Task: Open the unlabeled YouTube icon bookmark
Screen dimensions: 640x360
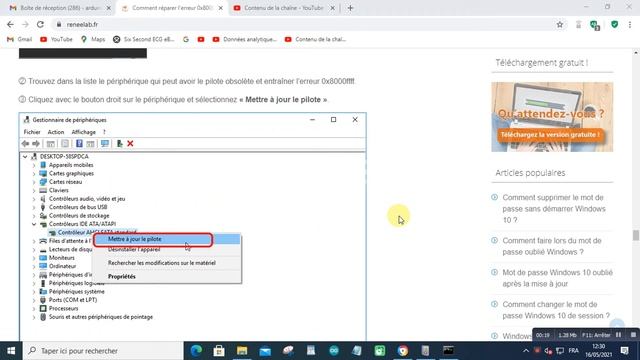Action: tap(201, 39)
